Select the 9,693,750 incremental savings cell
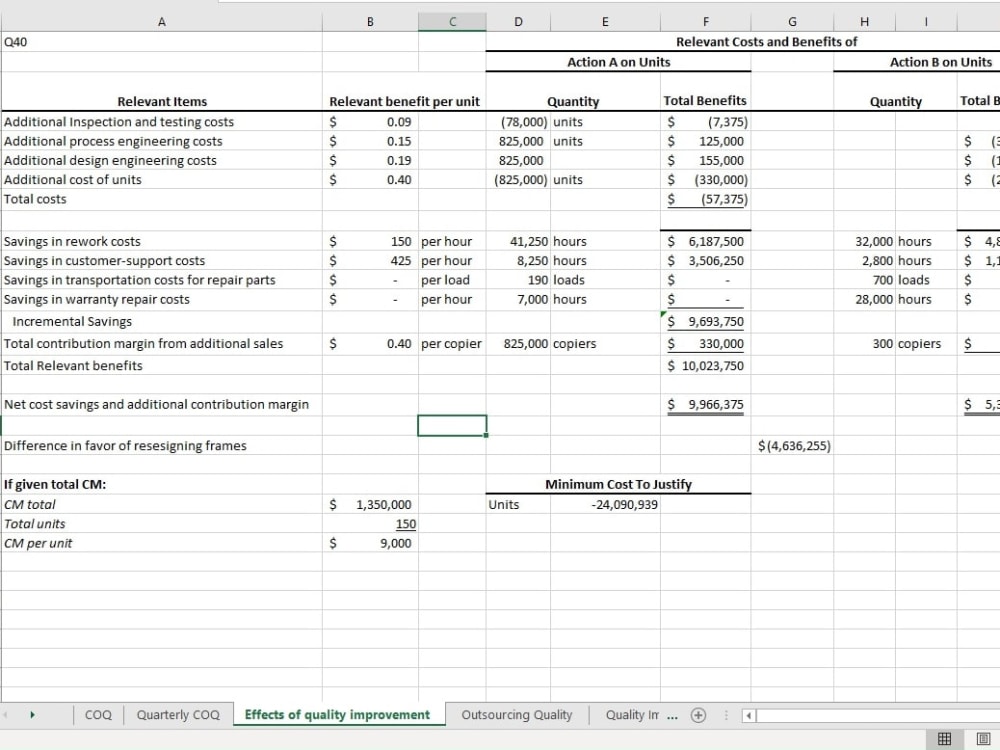Screen dimensions: 1000x750 (x=705, y=321)
